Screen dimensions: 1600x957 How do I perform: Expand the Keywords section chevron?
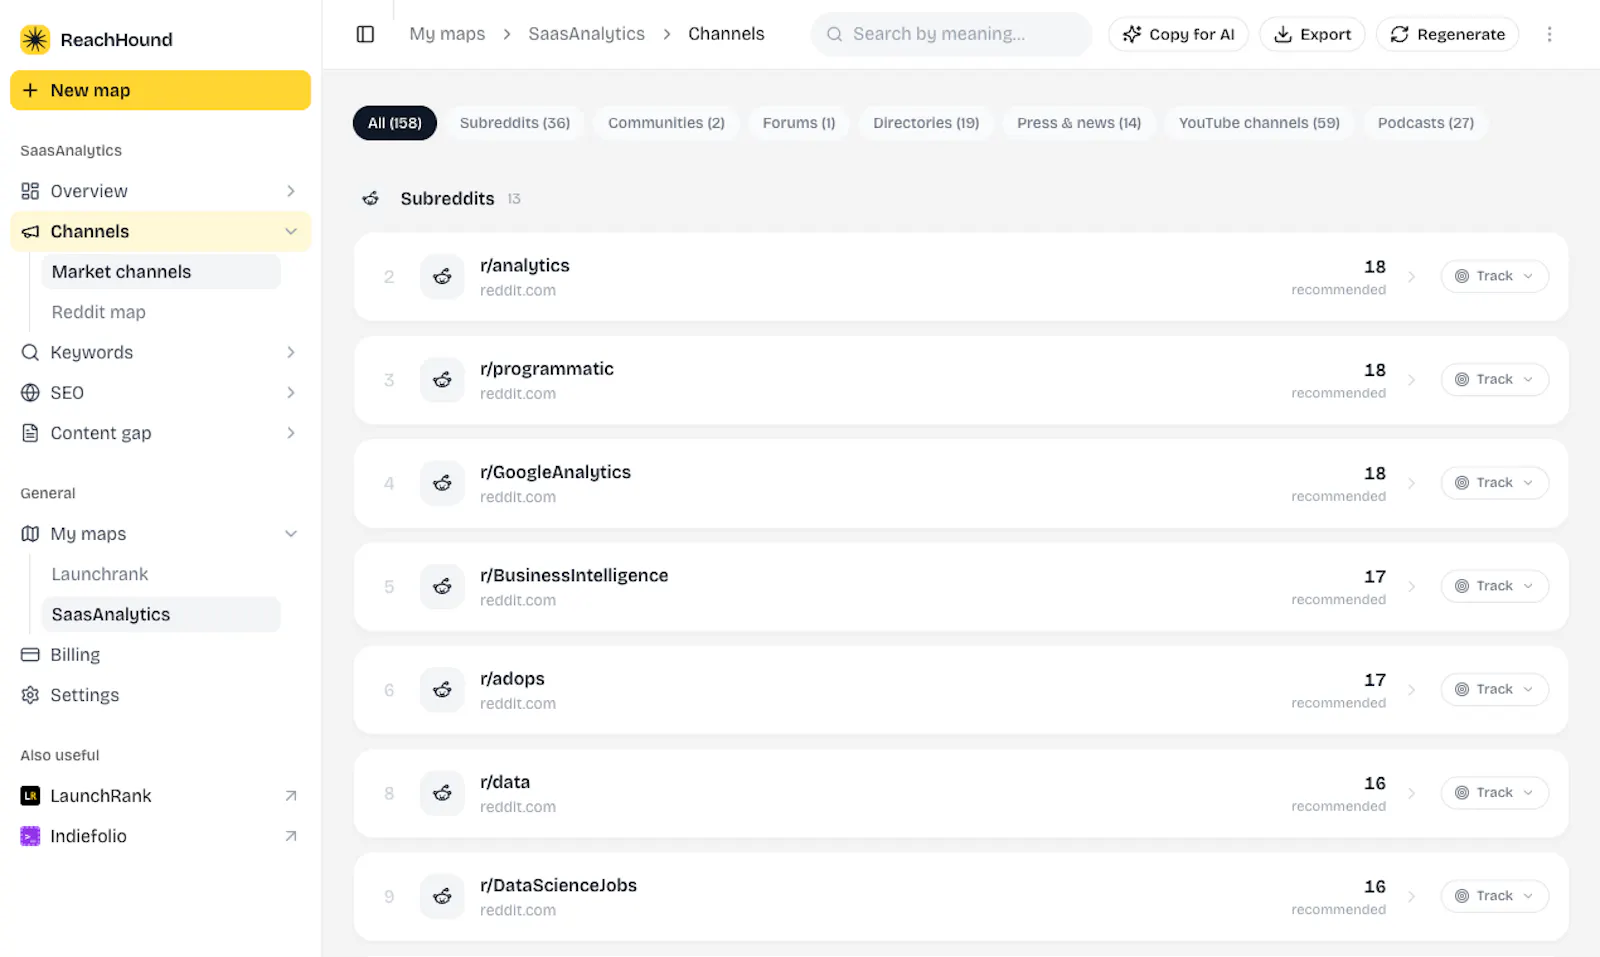coord(291,352)
